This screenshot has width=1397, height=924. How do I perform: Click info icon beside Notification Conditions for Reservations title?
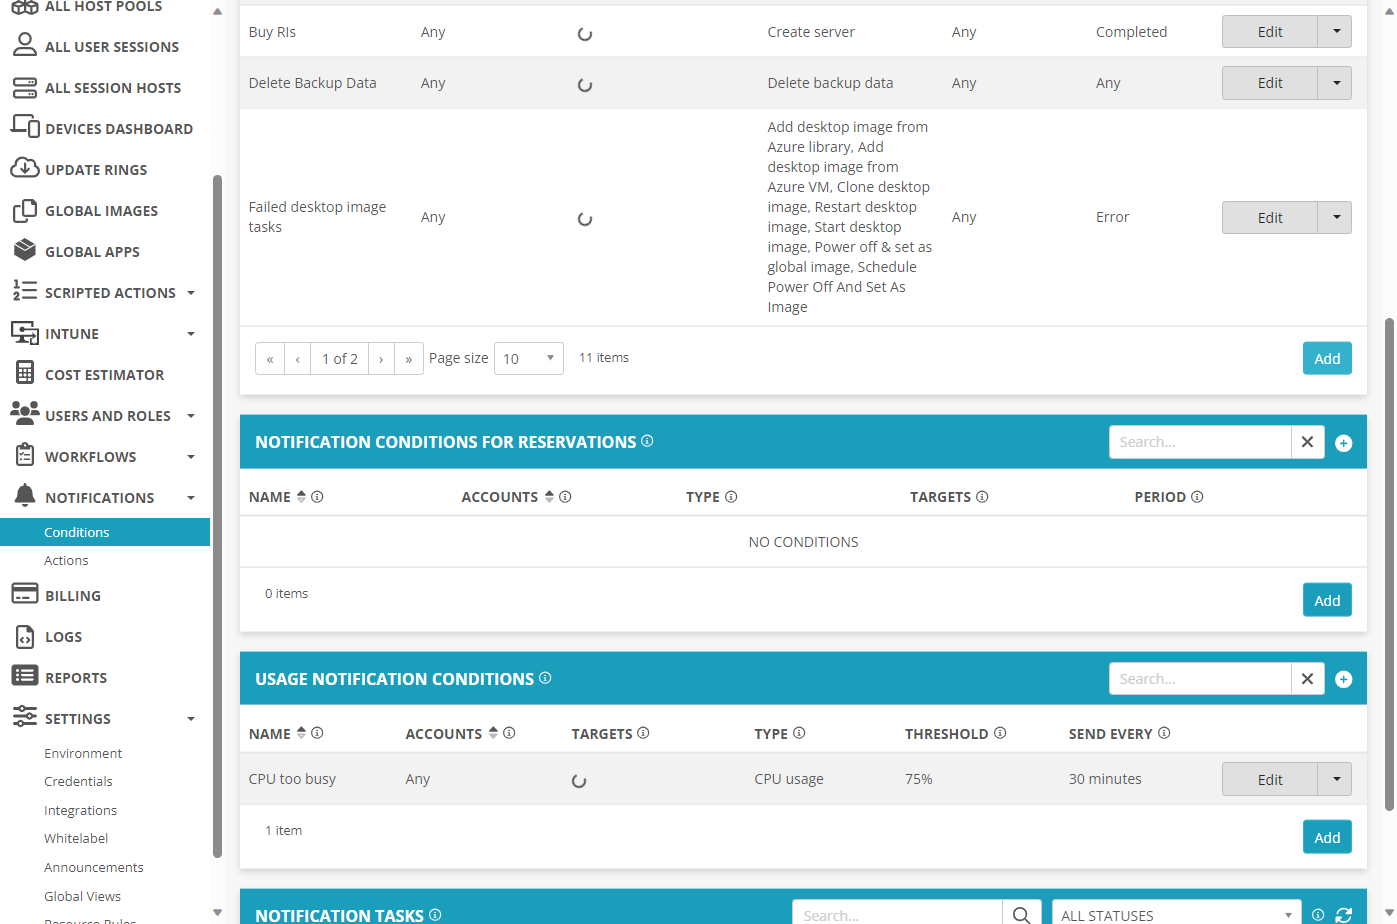point(647,441)
